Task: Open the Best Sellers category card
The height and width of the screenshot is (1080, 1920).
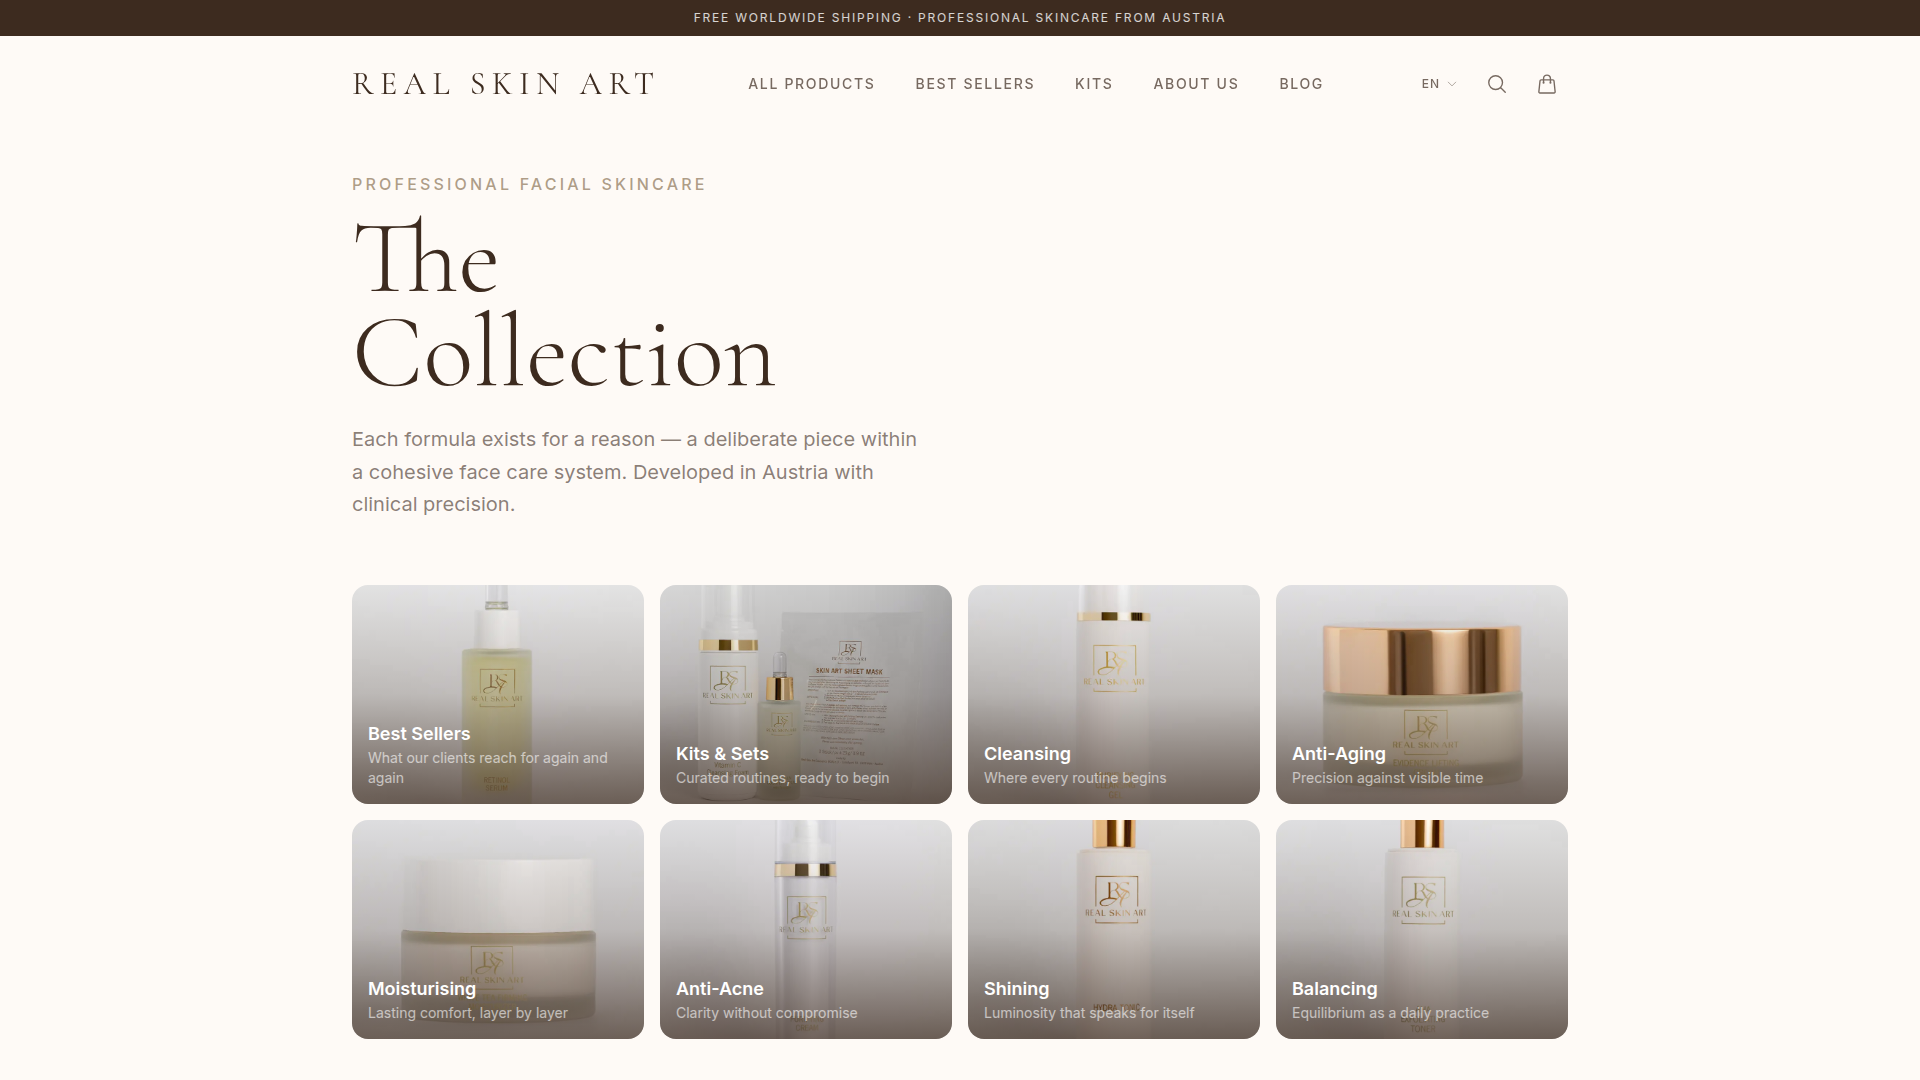Action: click(x=498, y=694)
